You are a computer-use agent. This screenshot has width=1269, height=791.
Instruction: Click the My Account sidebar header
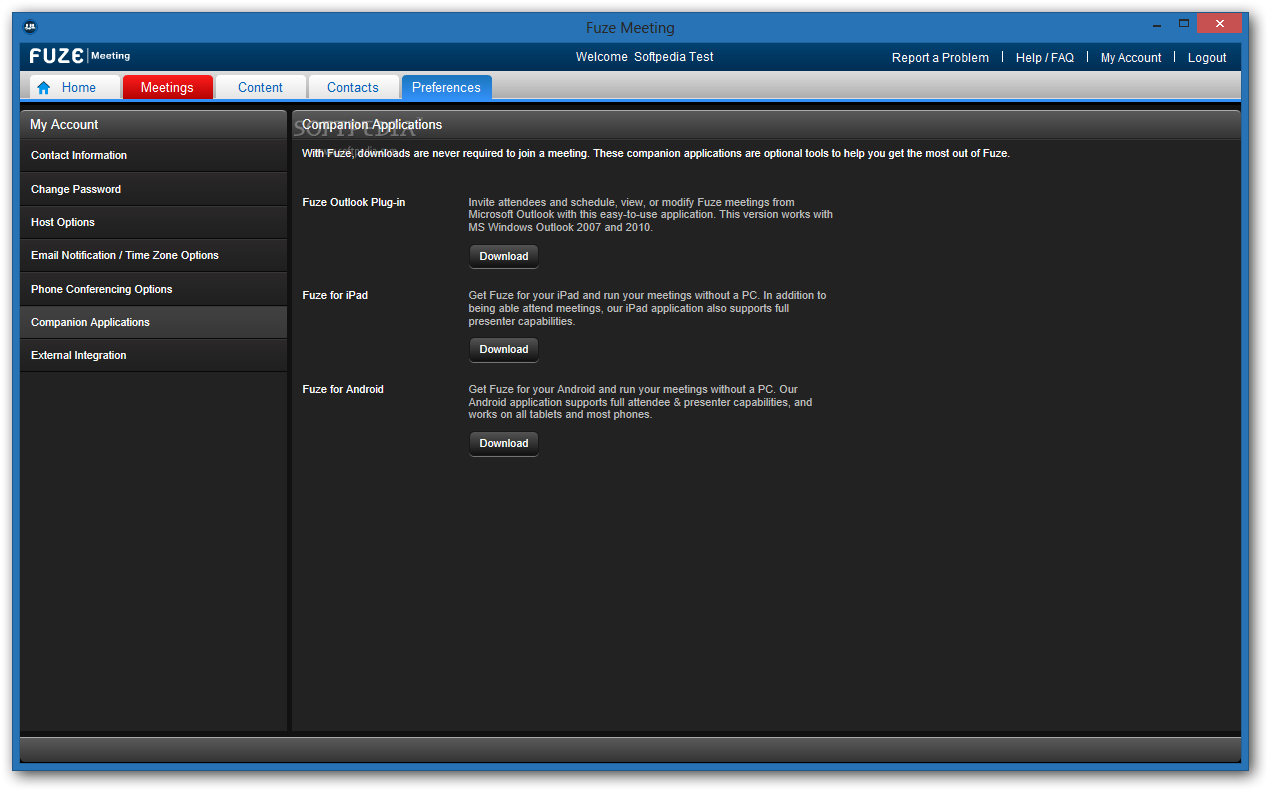[x=154, y=124]
